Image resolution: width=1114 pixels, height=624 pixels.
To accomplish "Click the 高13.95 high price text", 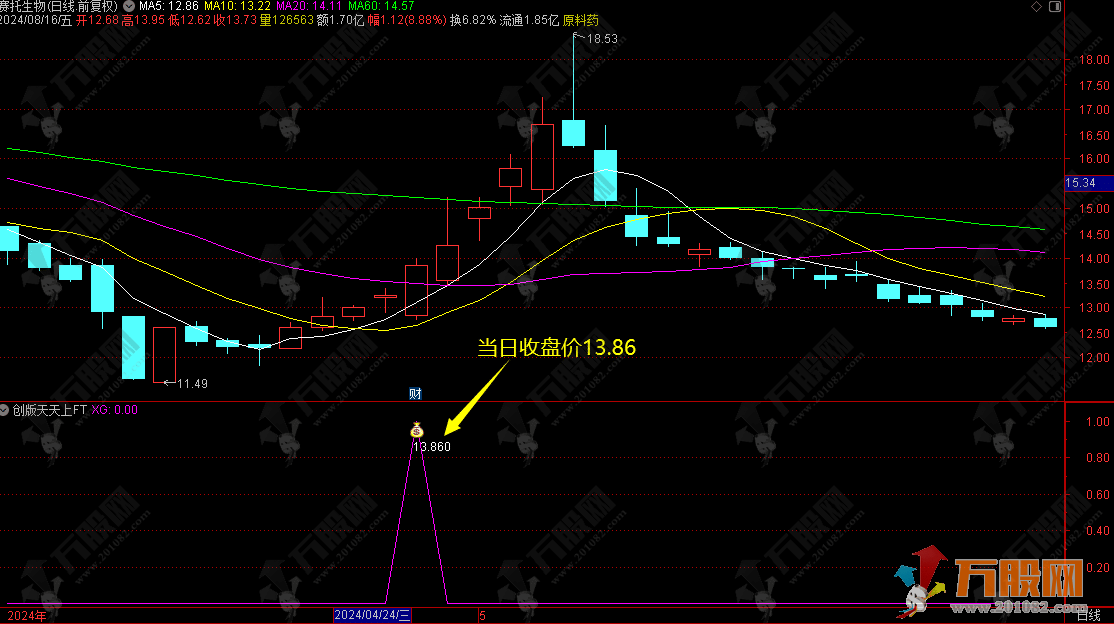I will [143, 21].
